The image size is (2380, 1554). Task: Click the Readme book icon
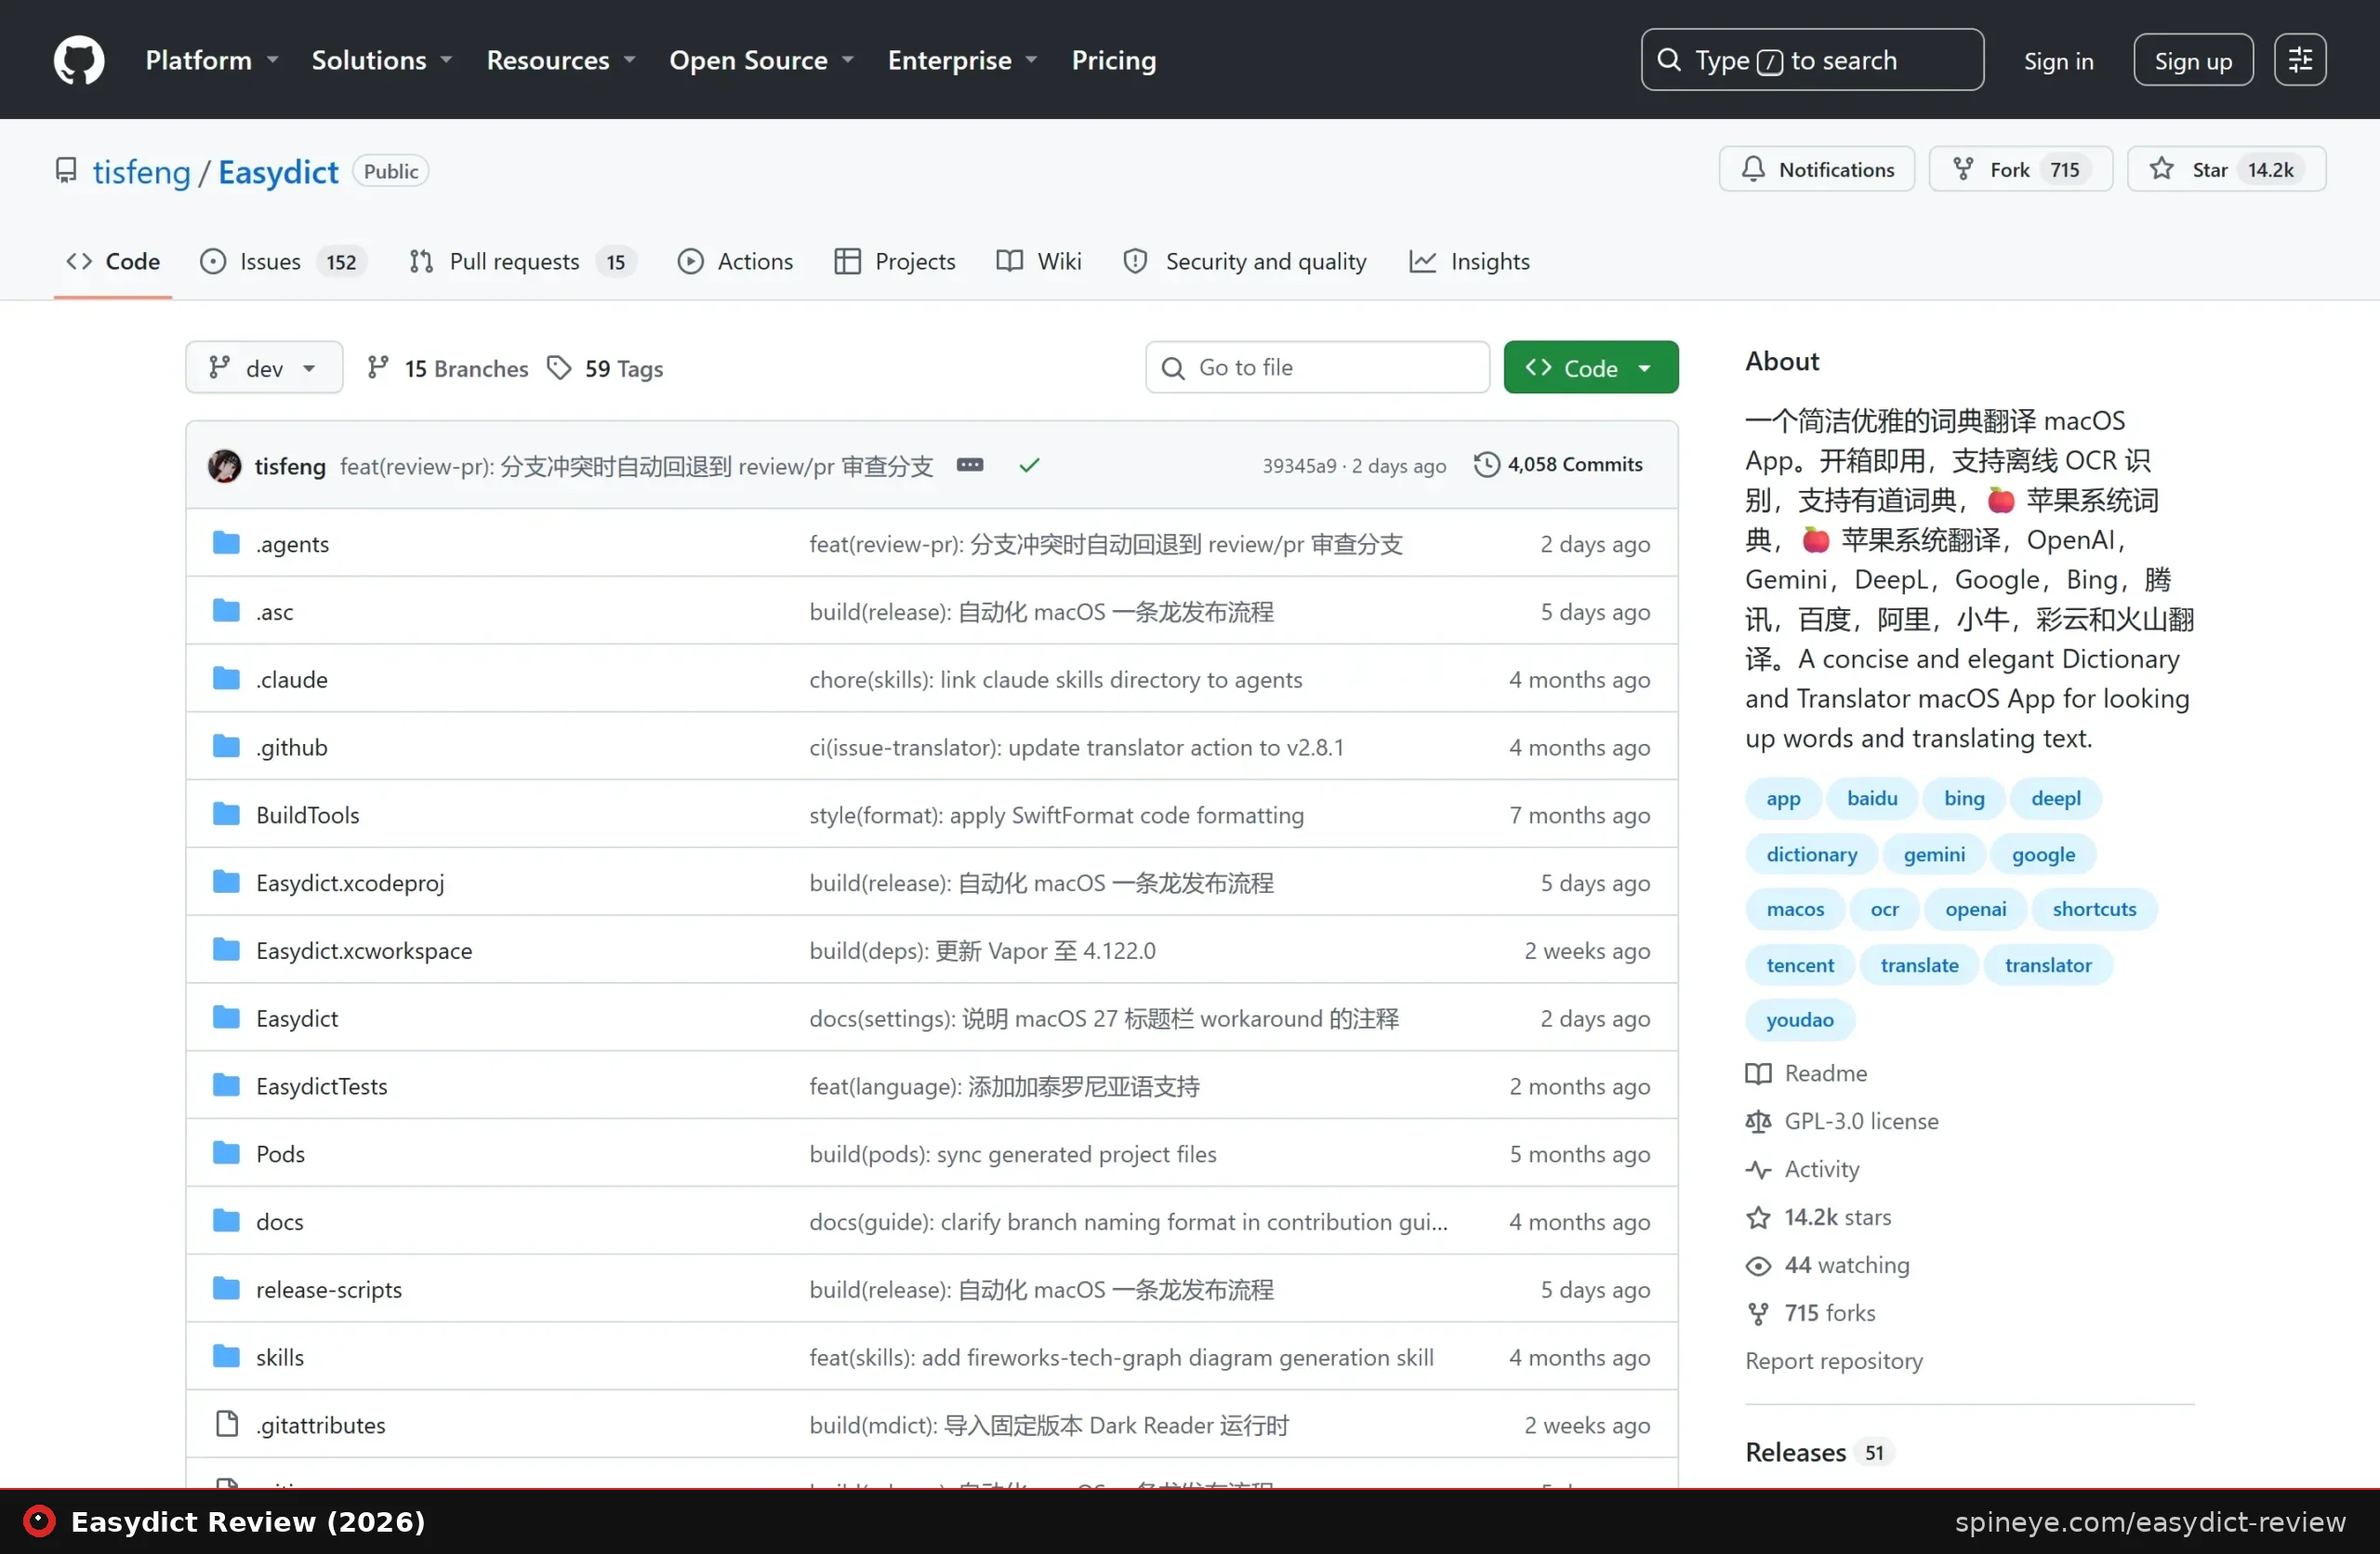tap(1757, 1073)
